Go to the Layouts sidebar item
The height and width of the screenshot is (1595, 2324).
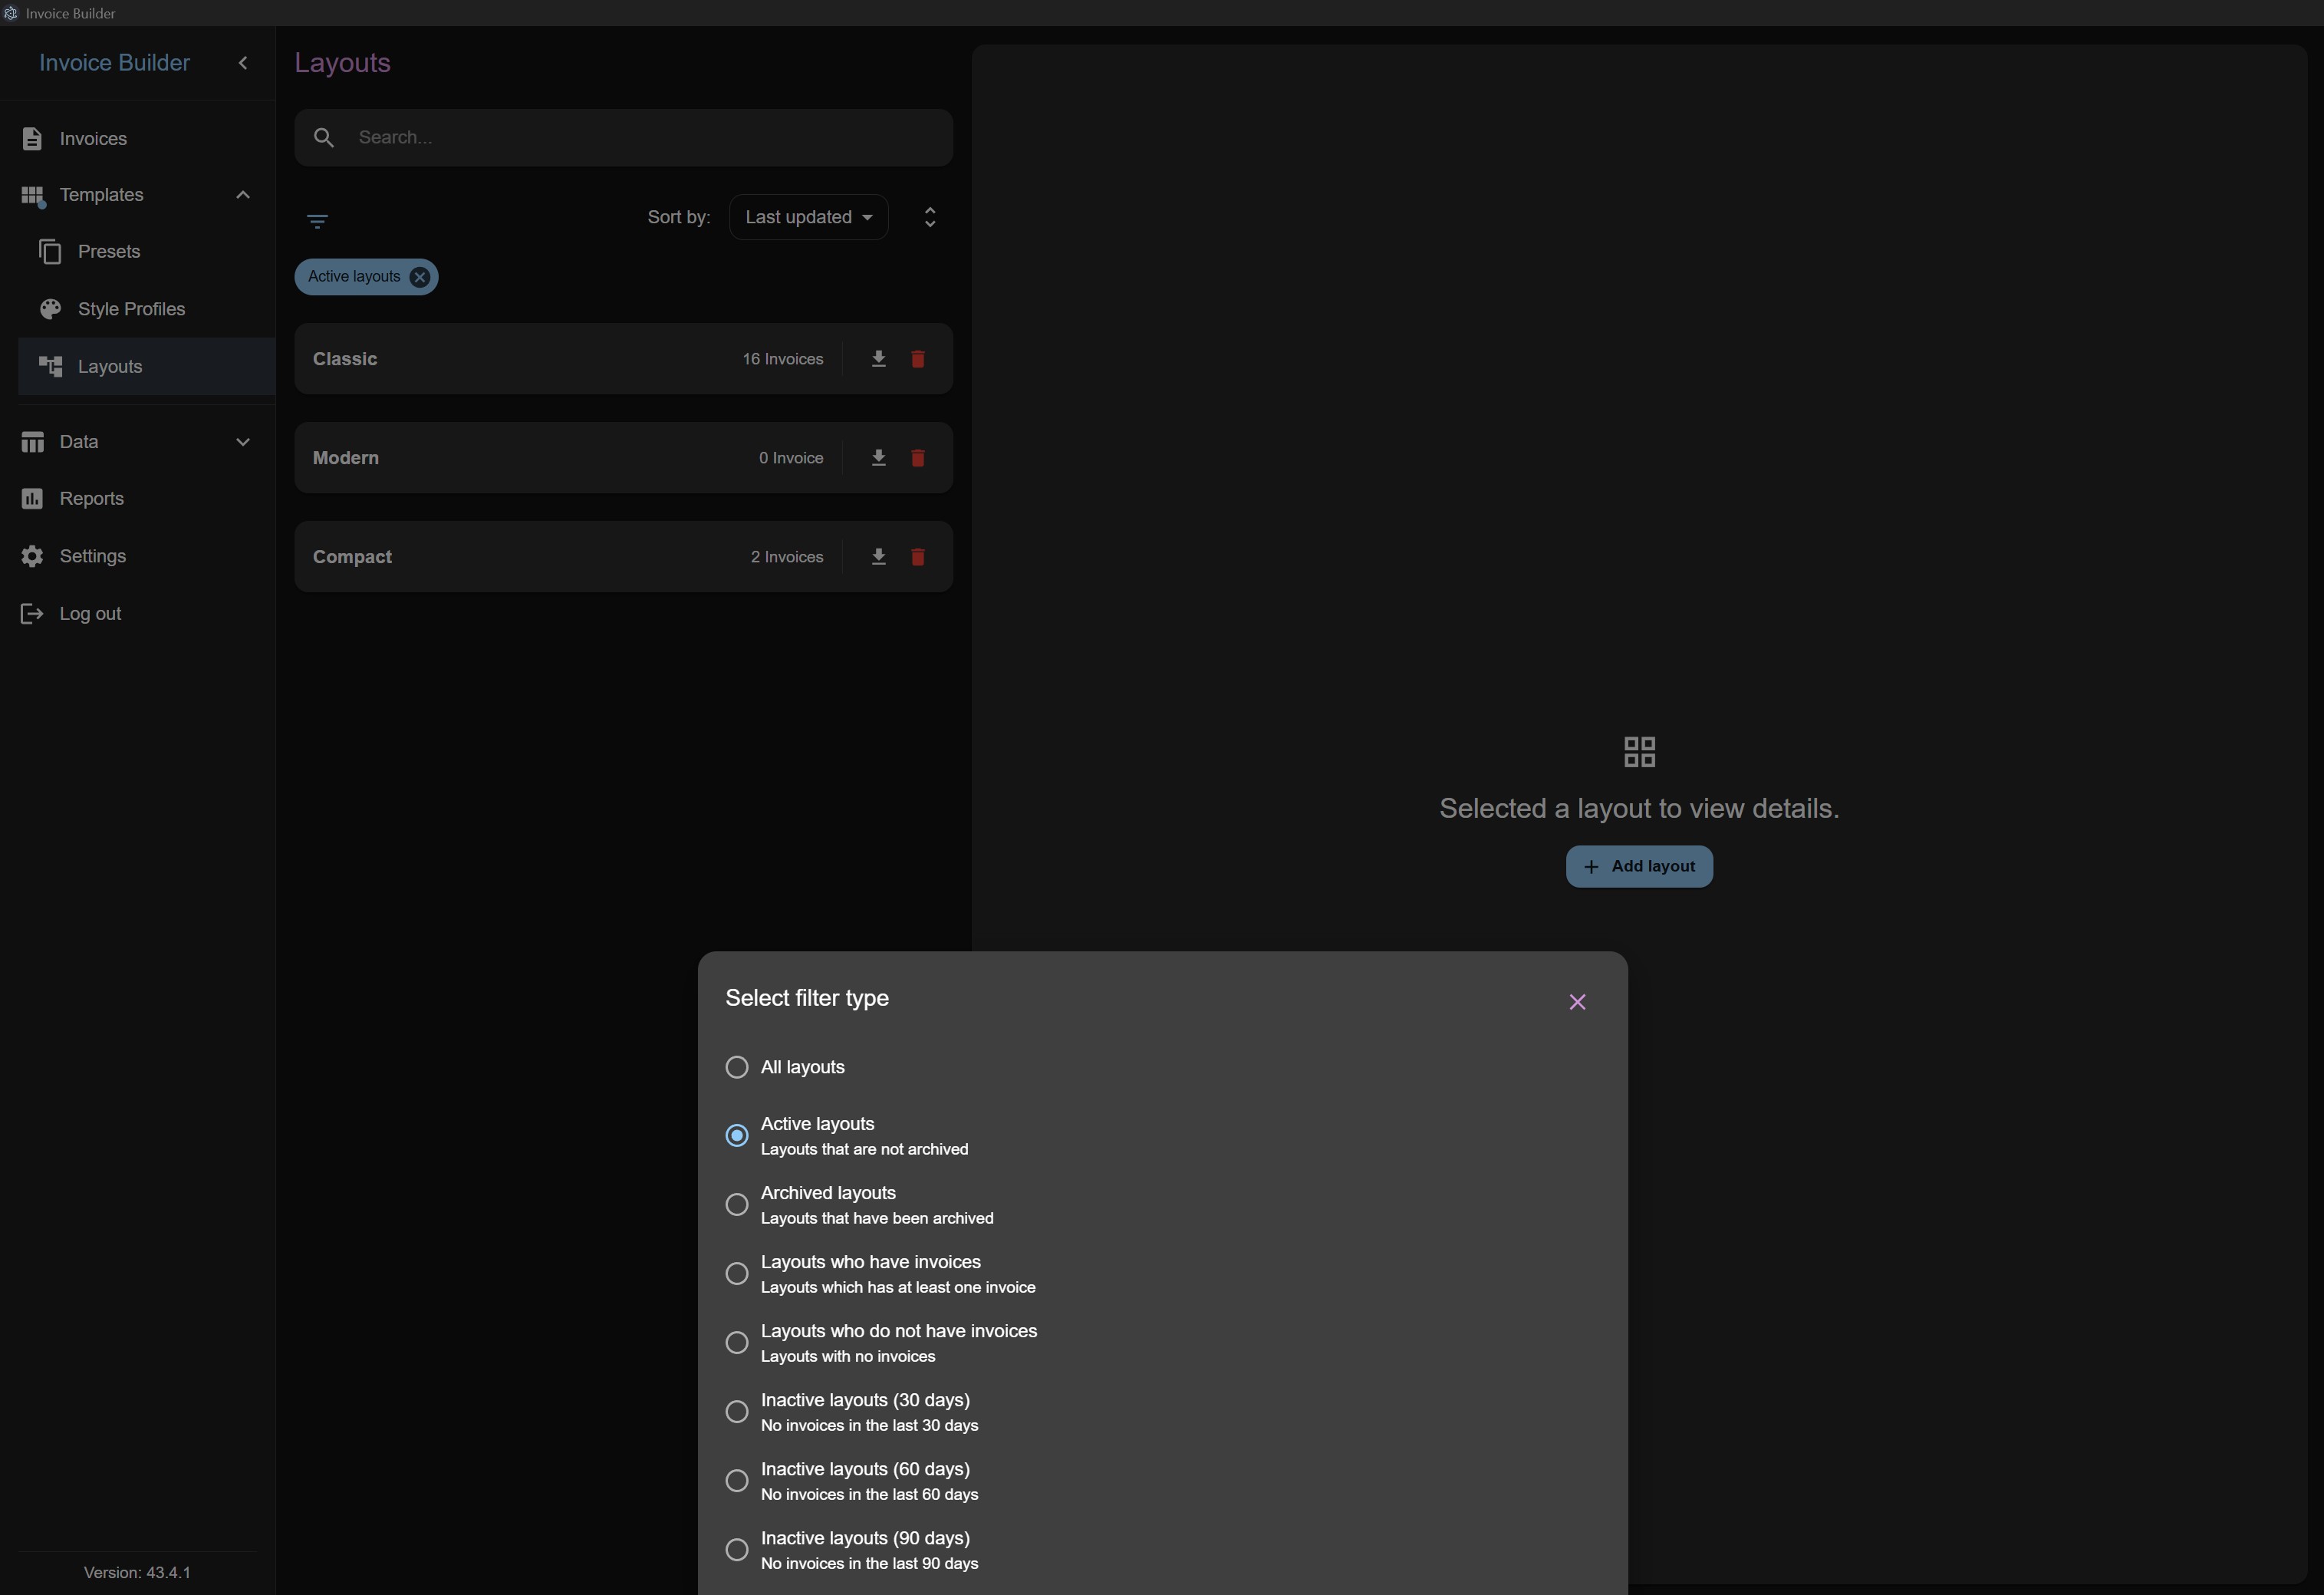point(146,367)
